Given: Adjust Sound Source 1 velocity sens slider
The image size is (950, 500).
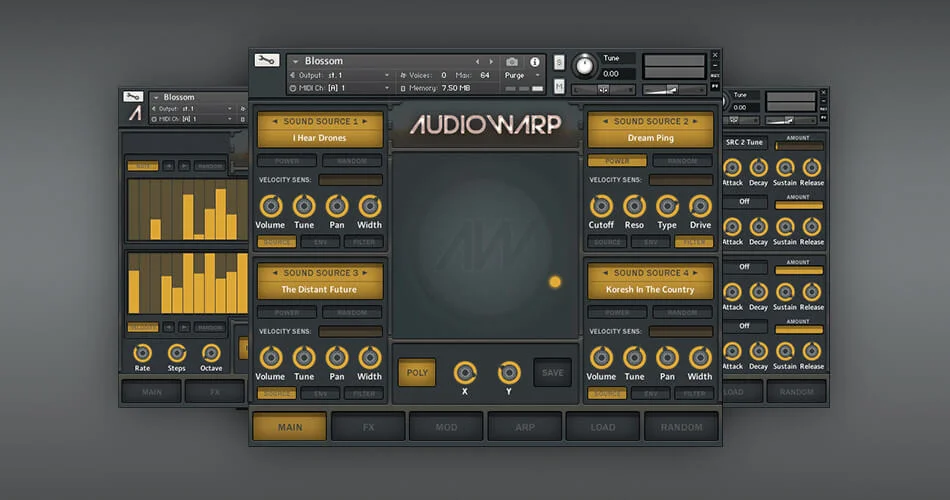Looking at the screenshot, I should click(x=350, y=180).
